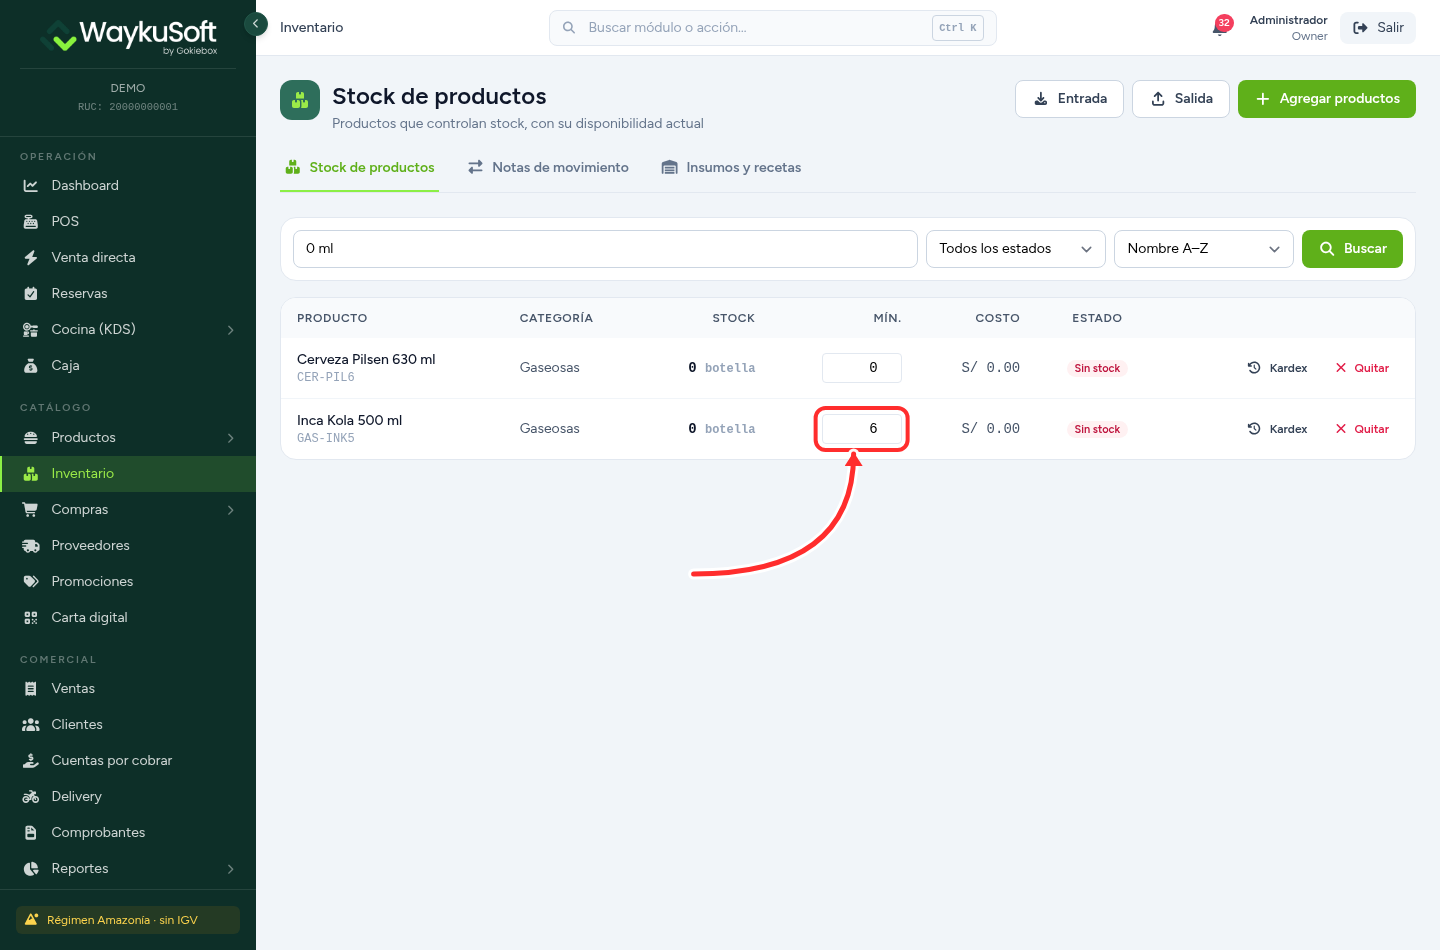Open Dashboard from the sidebar
Screen dimensions: 1440x950
[128, 185]
